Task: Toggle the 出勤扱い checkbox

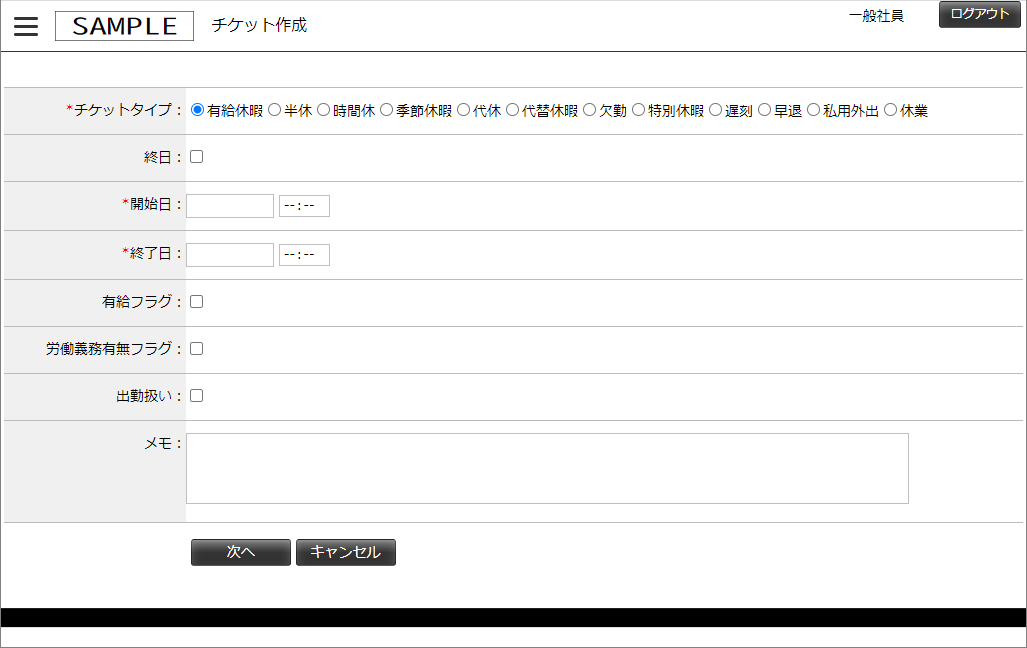Action: pos(196,396)
